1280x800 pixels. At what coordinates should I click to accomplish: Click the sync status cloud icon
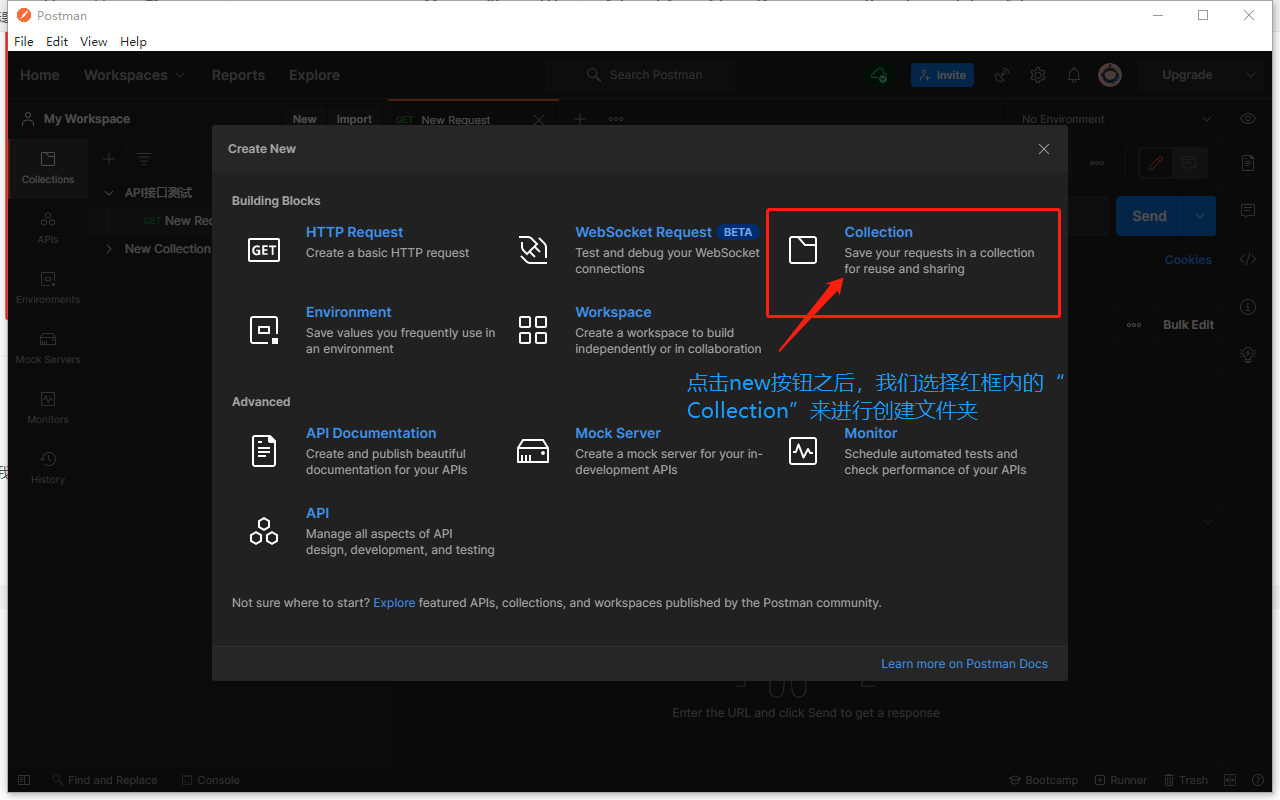879,75
